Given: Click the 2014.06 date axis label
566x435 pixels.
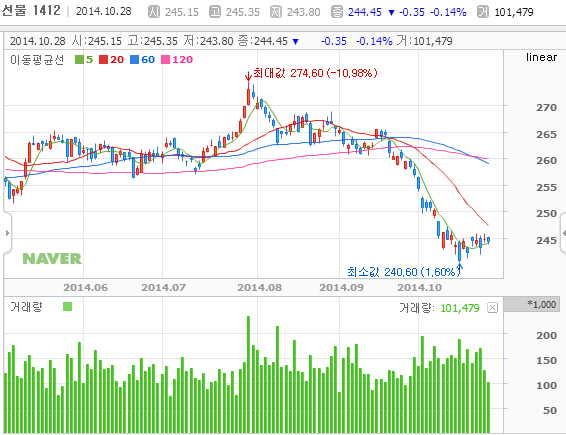Looking at the screenshot, I should click(x=86, y=288).
